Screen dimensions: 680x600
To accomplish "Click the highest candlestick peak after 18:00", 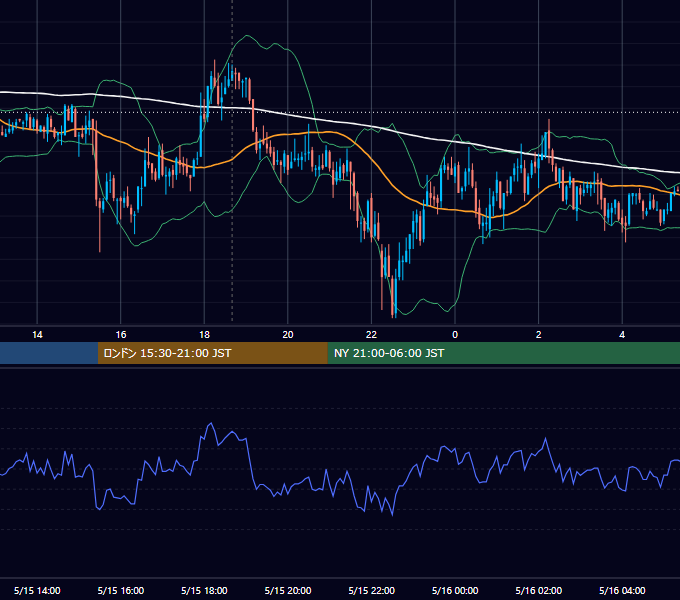I will coord(215,62).
